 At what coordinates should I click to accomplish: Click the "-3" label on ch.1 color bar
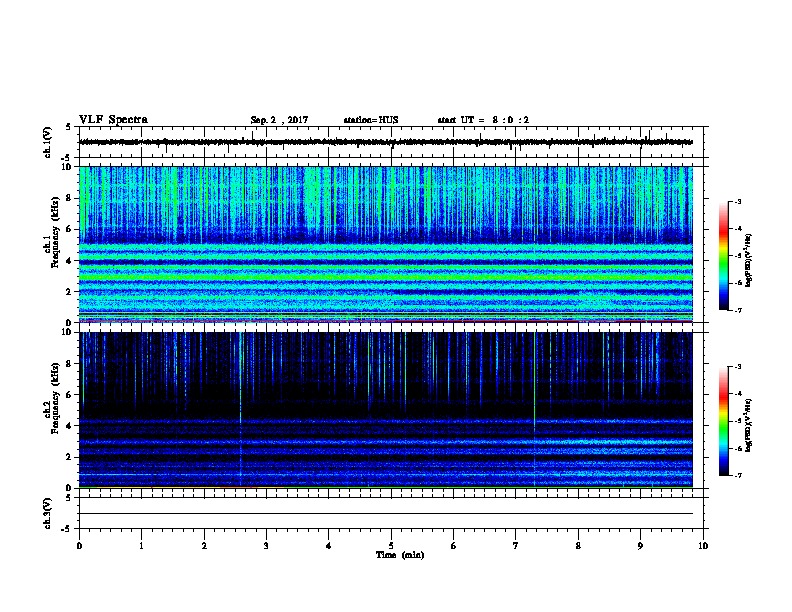[737, 202]
